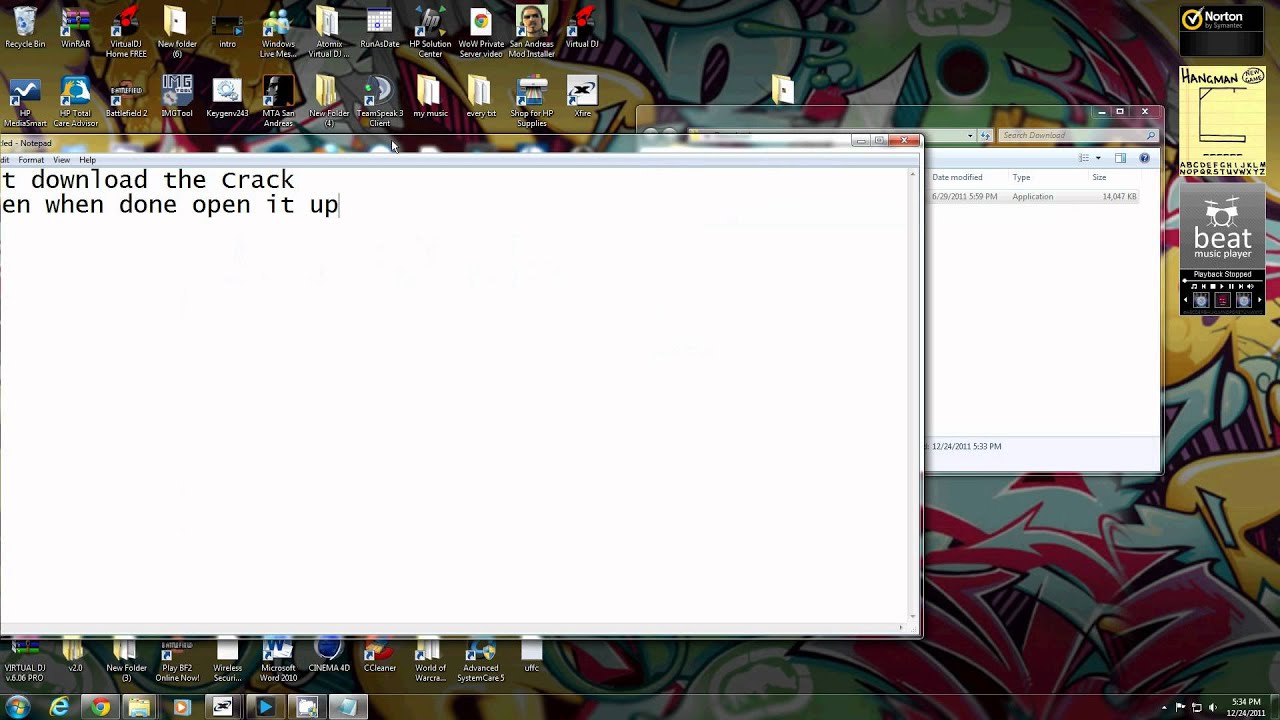
Task: Expand the view options dropdown arrow in Explorer
Action: [x=1098, y=158]
